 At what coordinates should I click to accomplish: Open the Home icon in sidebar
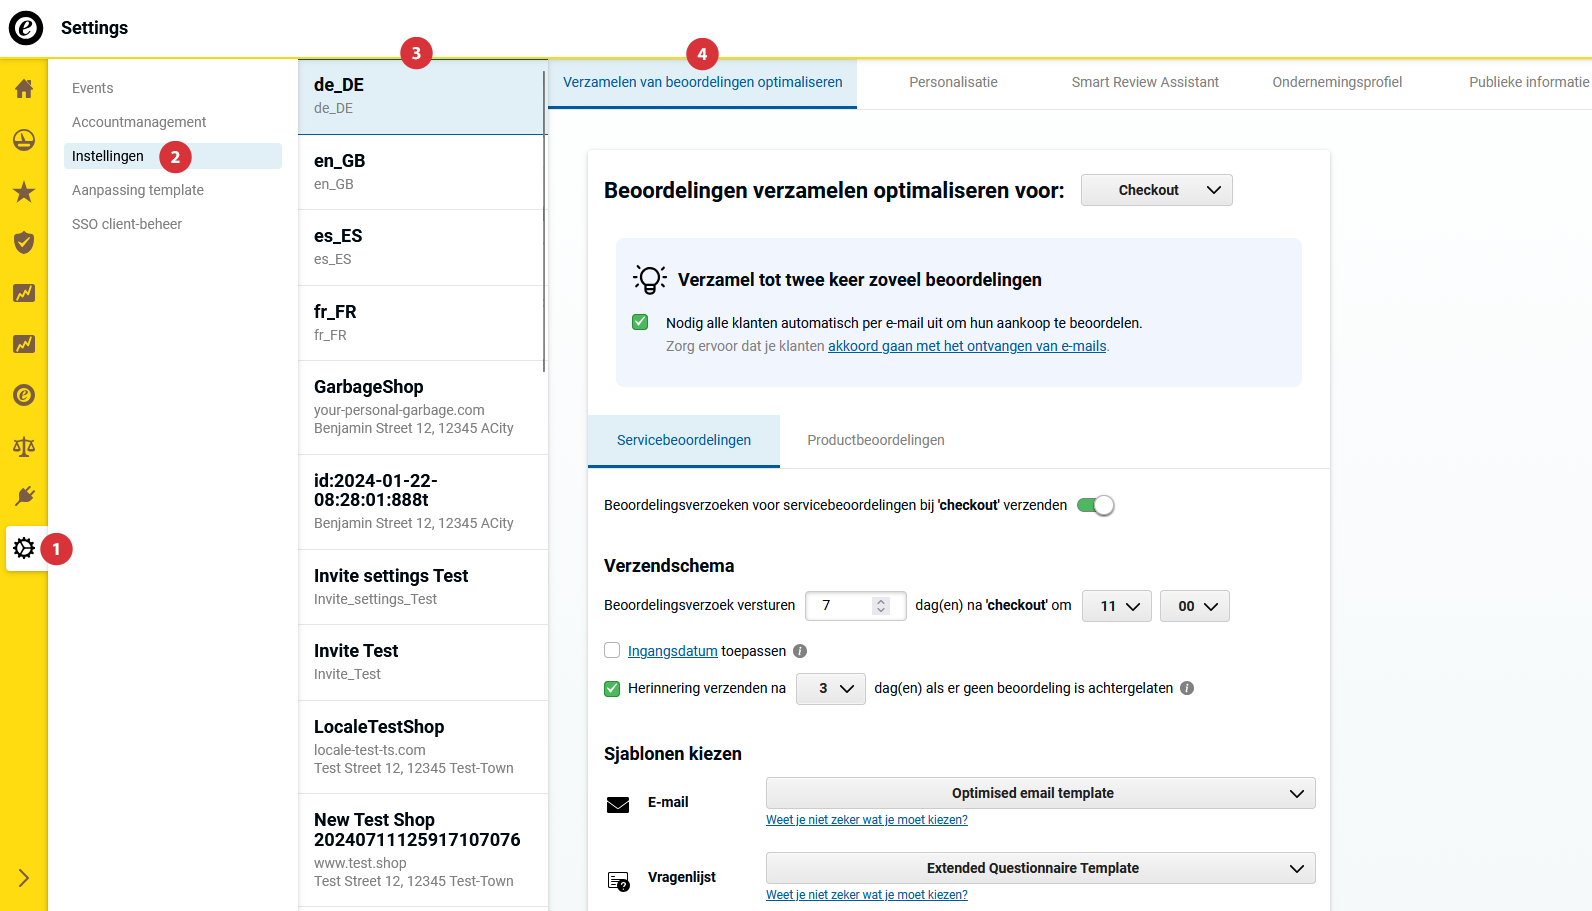pyautogui.click(x=24, y=88)
